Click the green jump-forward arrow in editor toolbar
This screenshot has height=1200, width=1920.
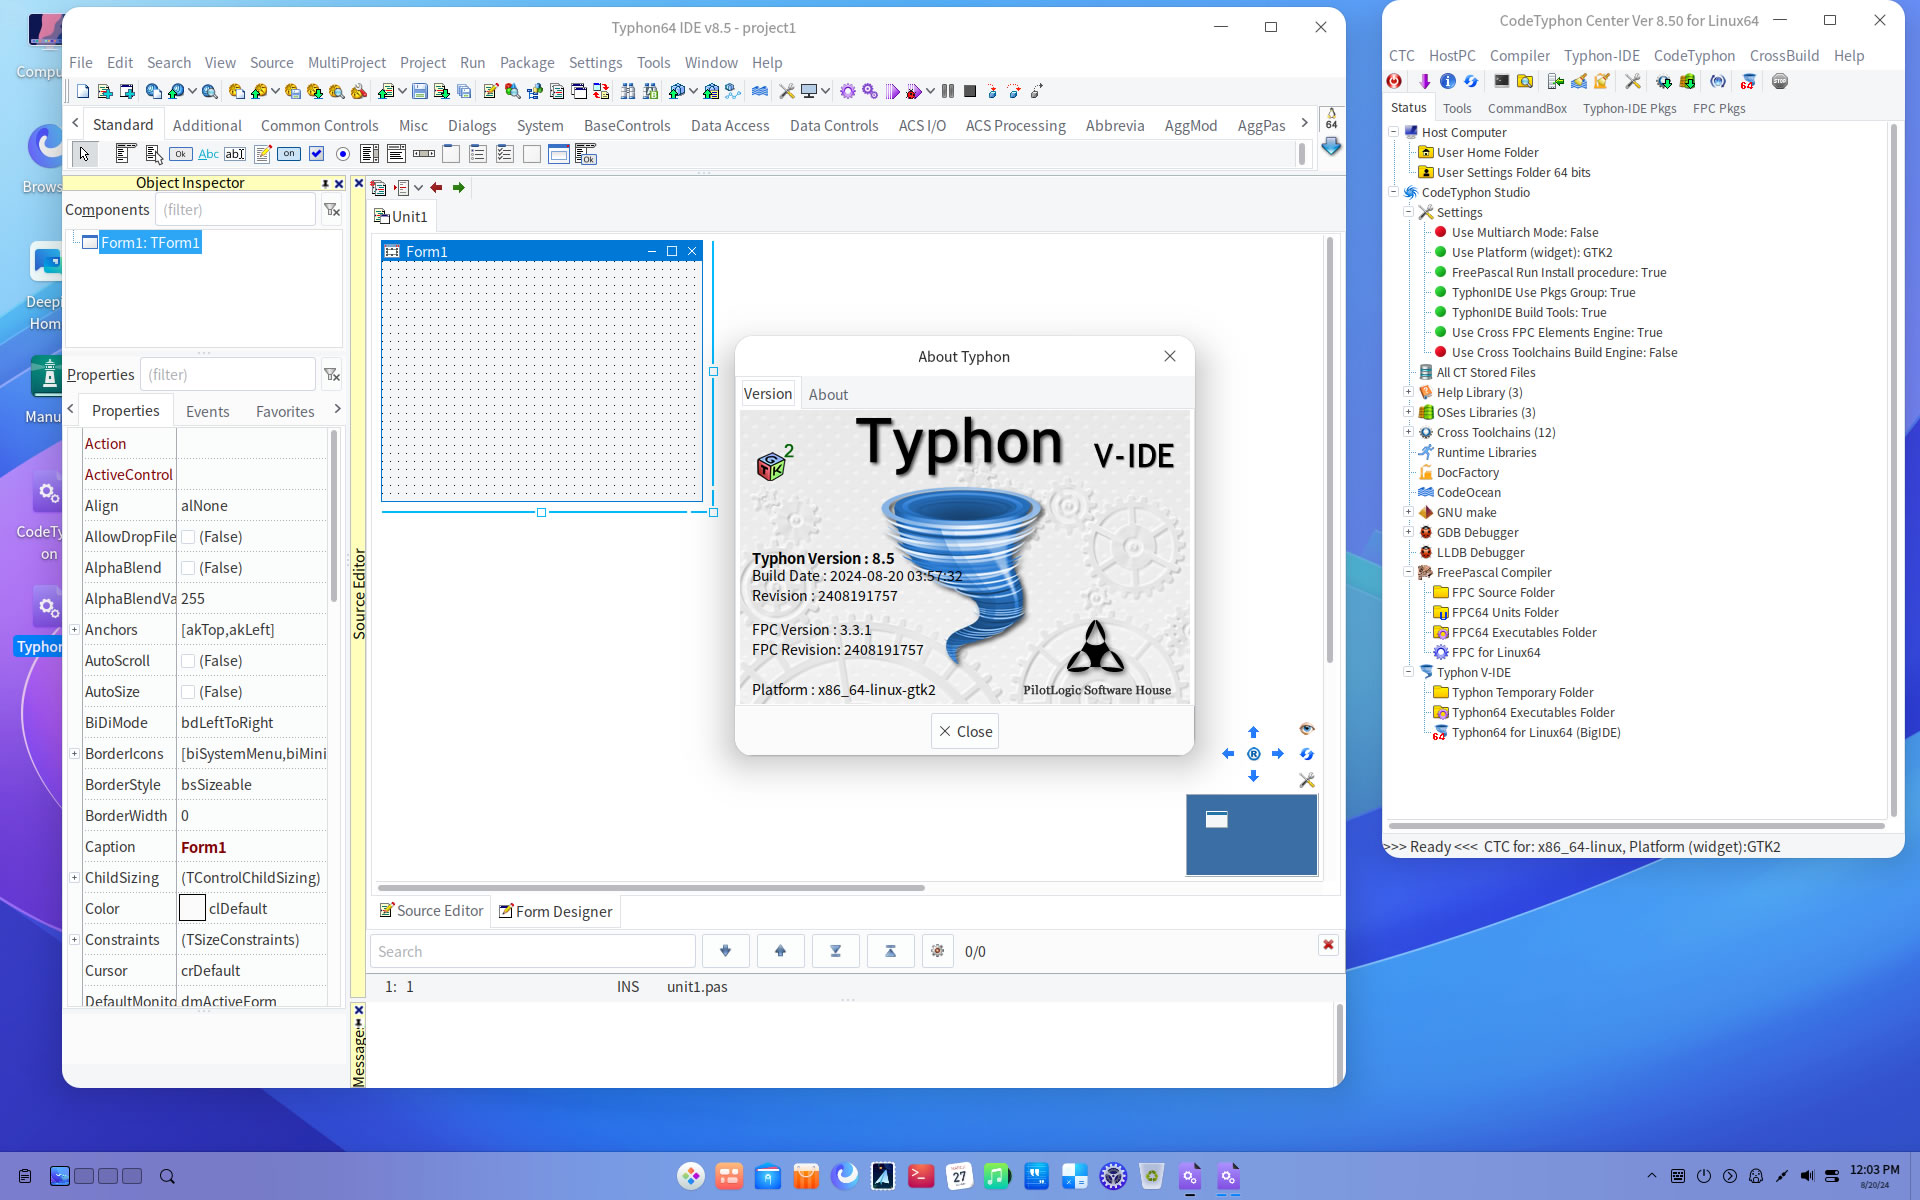[x=458, y=188]
